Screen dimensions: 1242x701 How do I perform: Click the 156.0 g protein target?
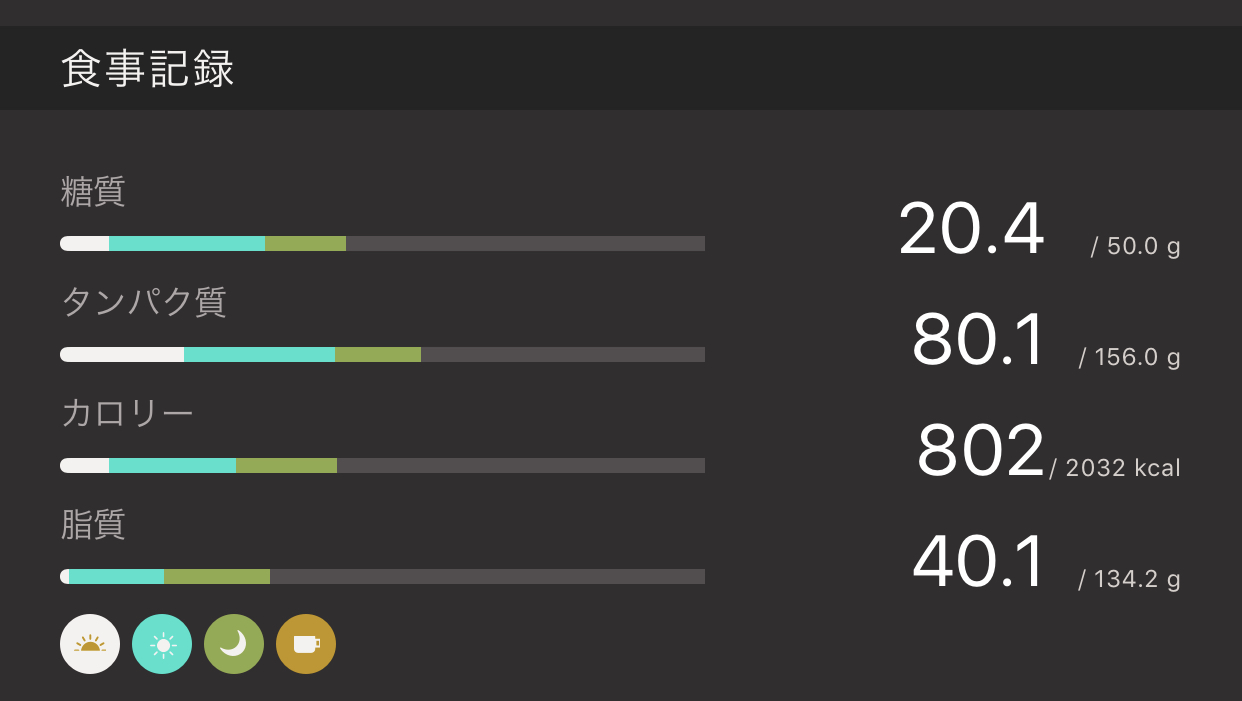[1131, 357]
